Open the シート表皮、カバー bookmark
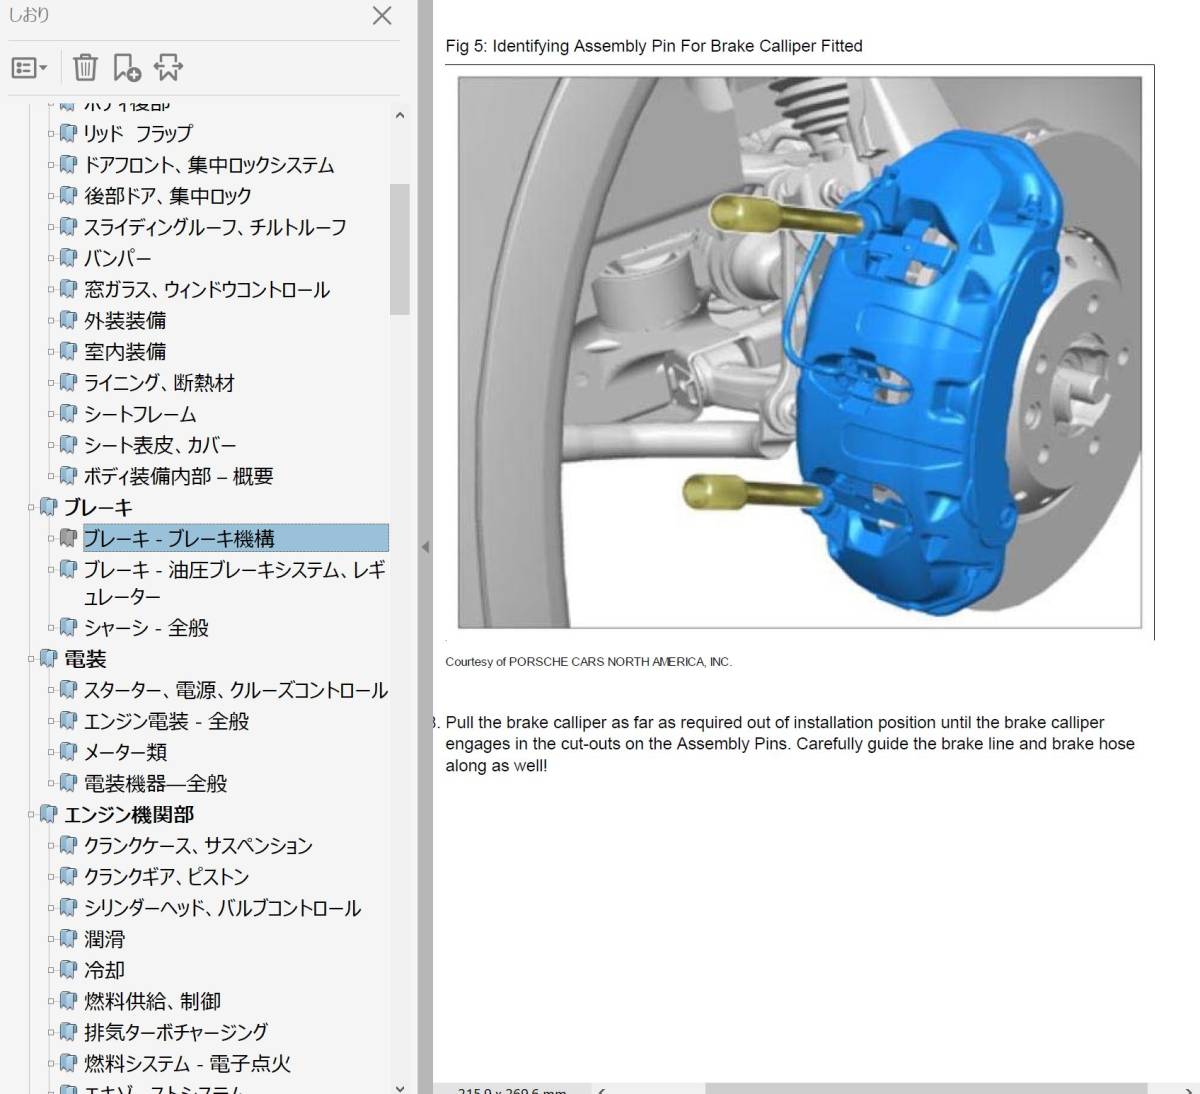The width and height of the screenshot is (1200, 1094). coord(160,445)
